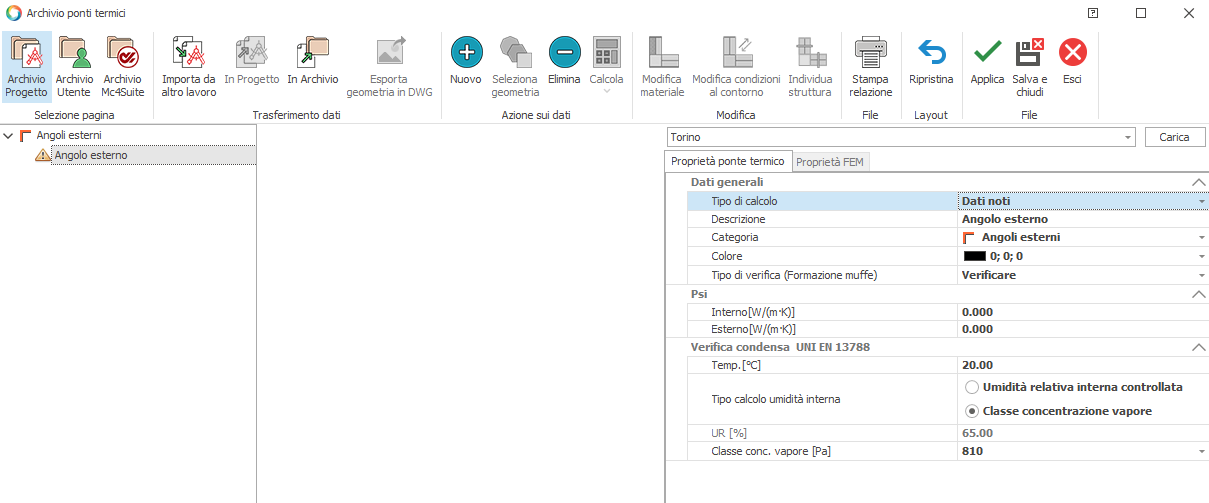The height and width of the screenshot is (503, 1209).
Task: Select the Archivio Mc4Suite icon
Action: (121, 65)
